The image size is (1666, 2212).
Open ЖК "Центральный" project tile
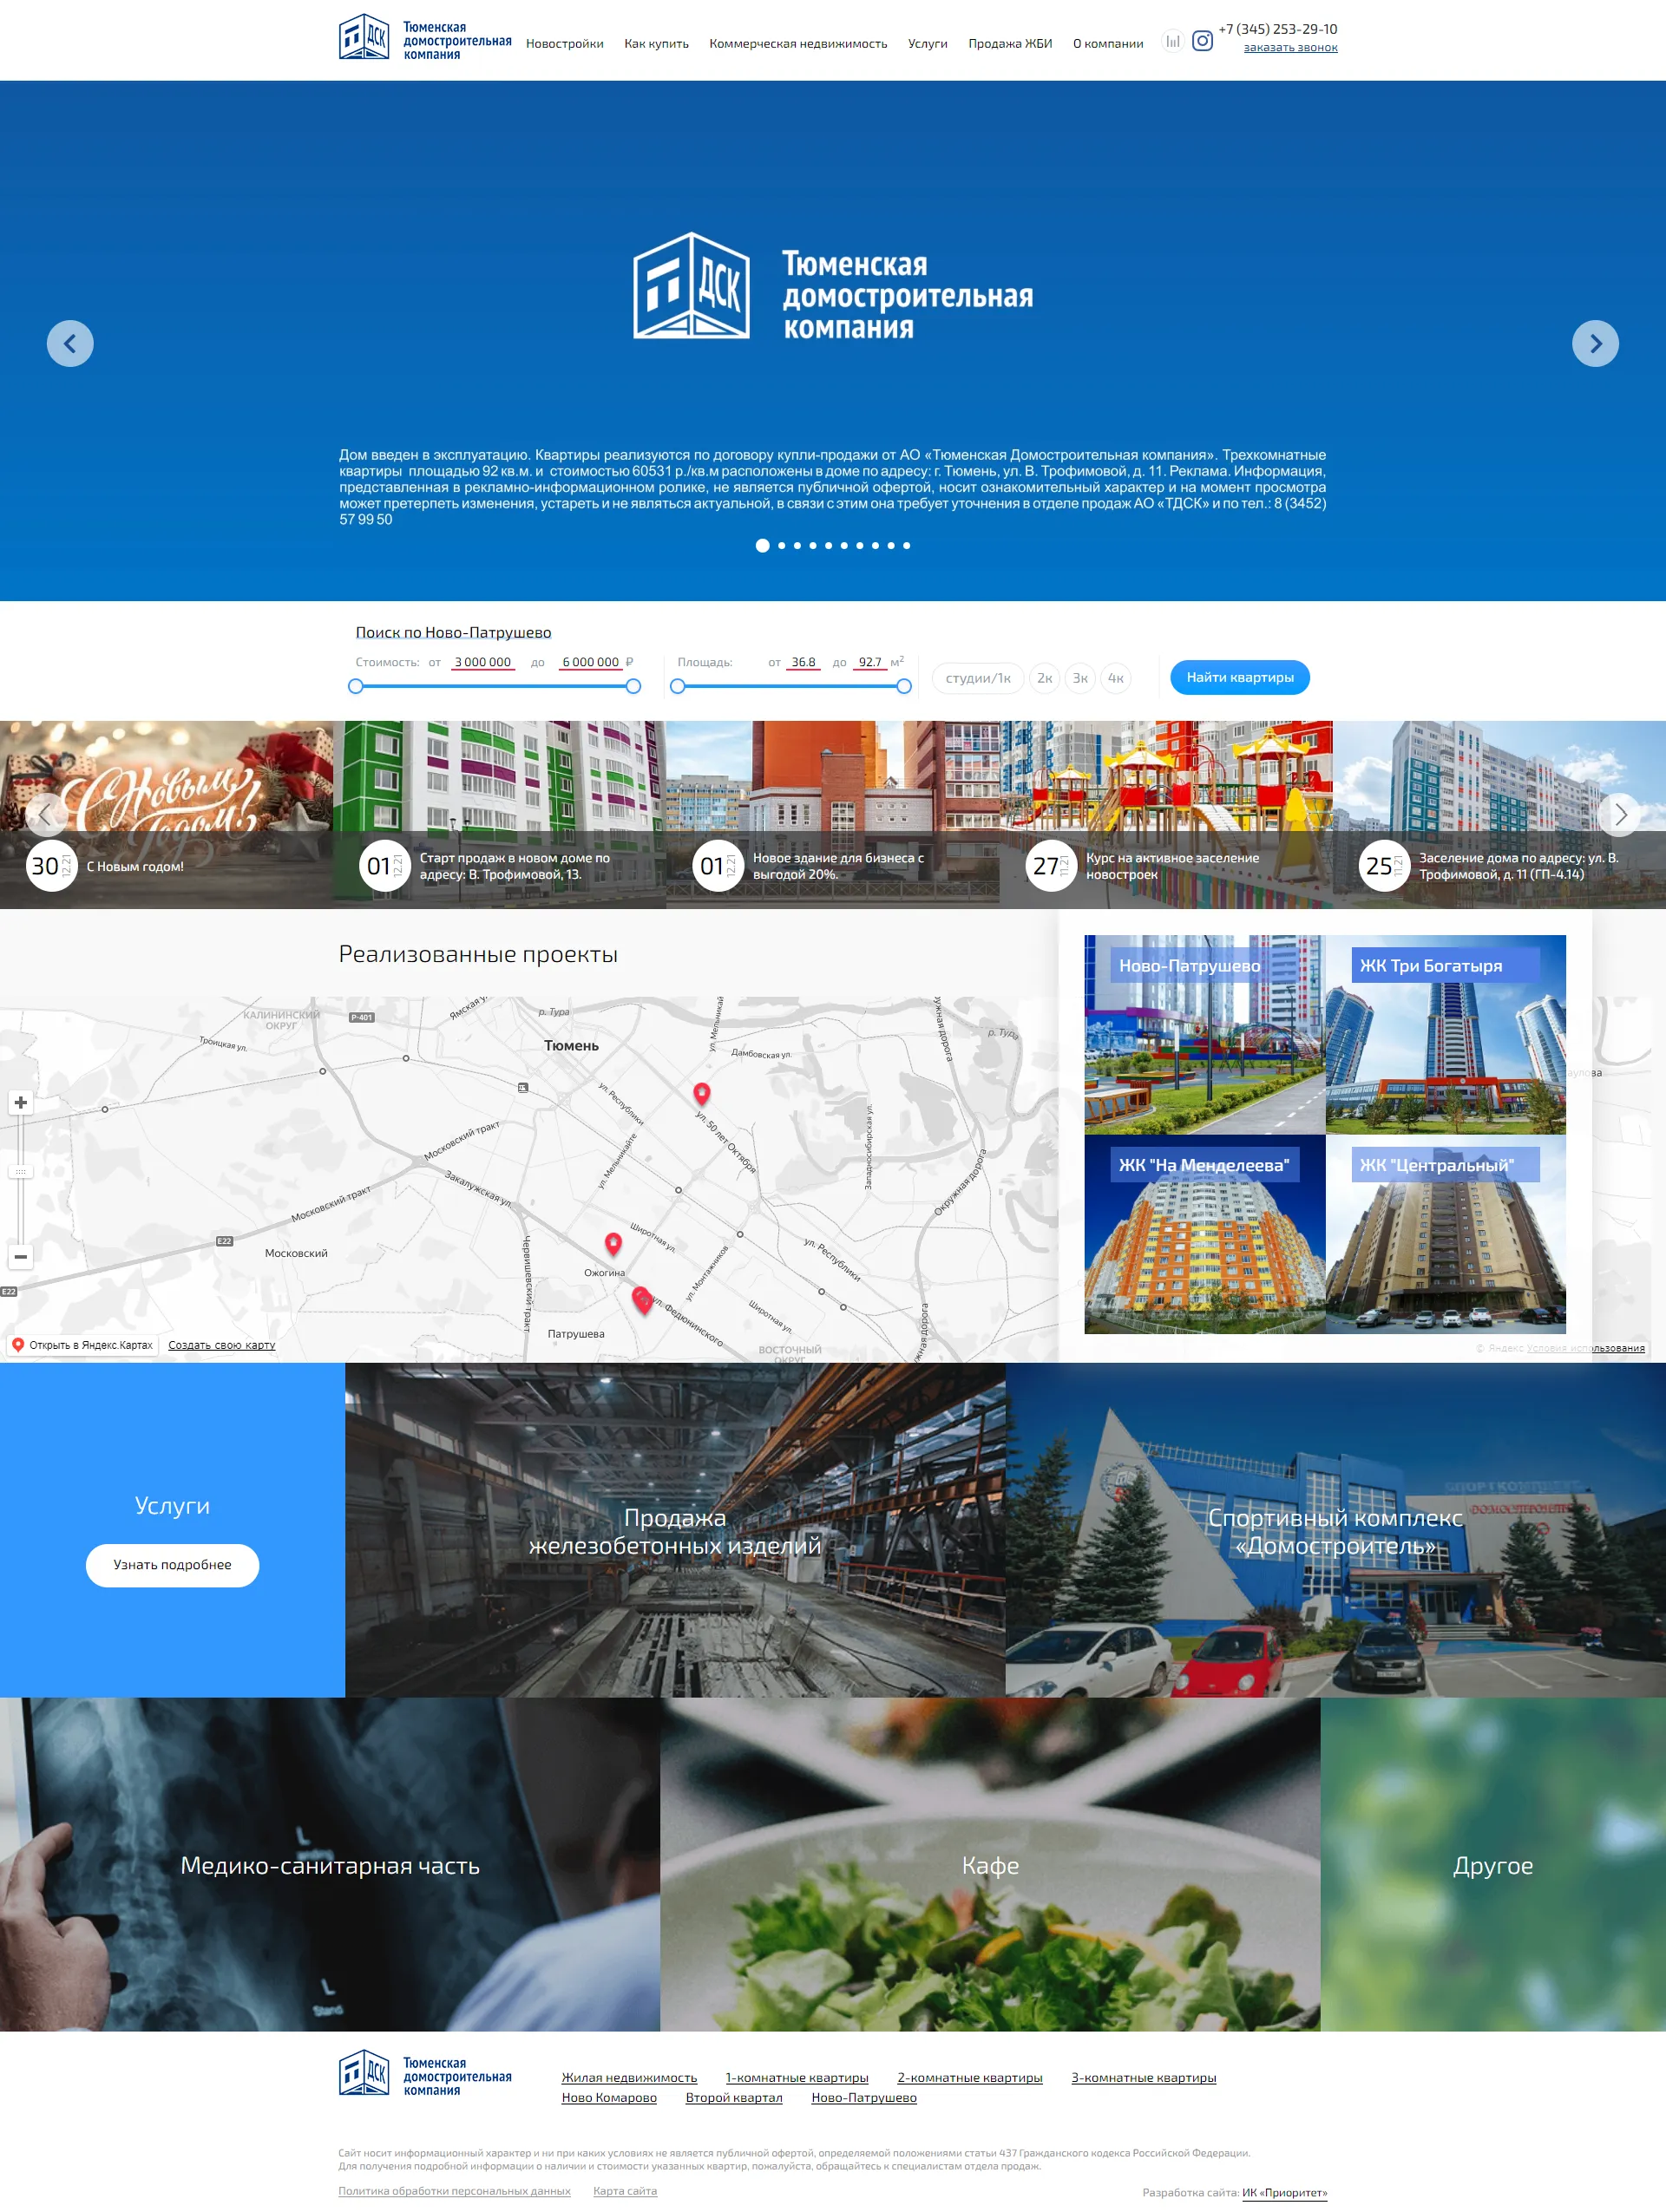(1446, 1234)
